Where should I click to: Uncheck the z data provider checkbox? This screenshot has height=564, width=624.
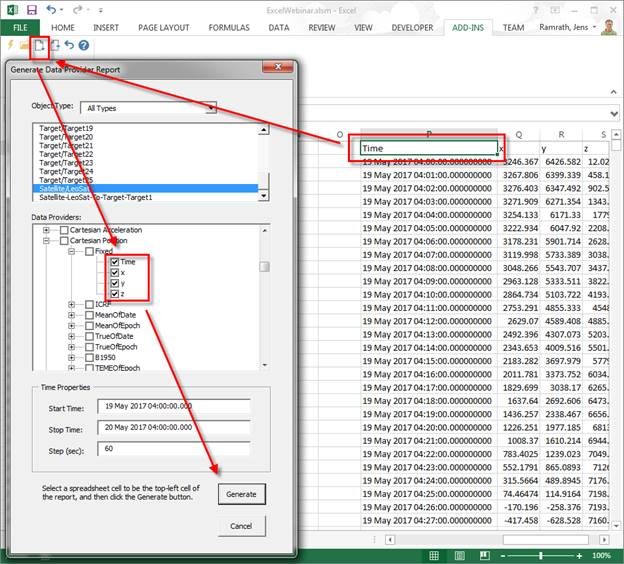(x=115, y=294)
